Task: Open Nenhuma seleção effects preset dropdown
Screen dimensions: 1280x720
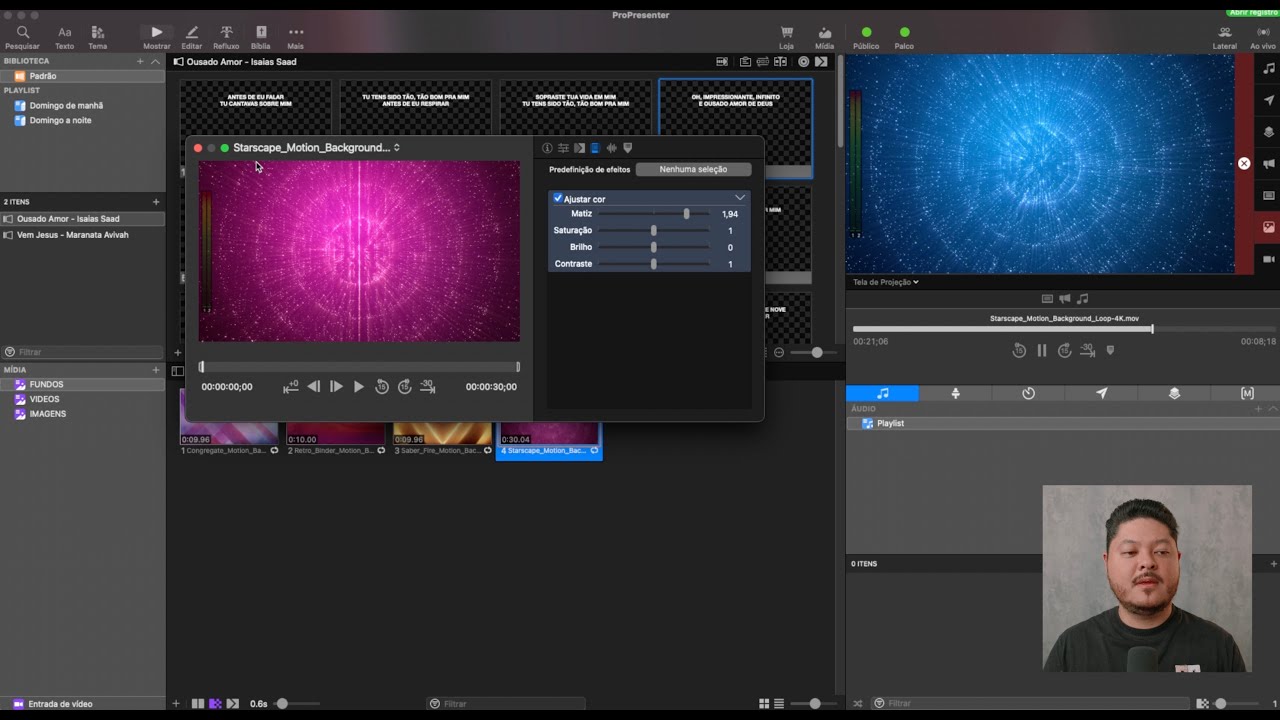Action: [x=693, y=169]
